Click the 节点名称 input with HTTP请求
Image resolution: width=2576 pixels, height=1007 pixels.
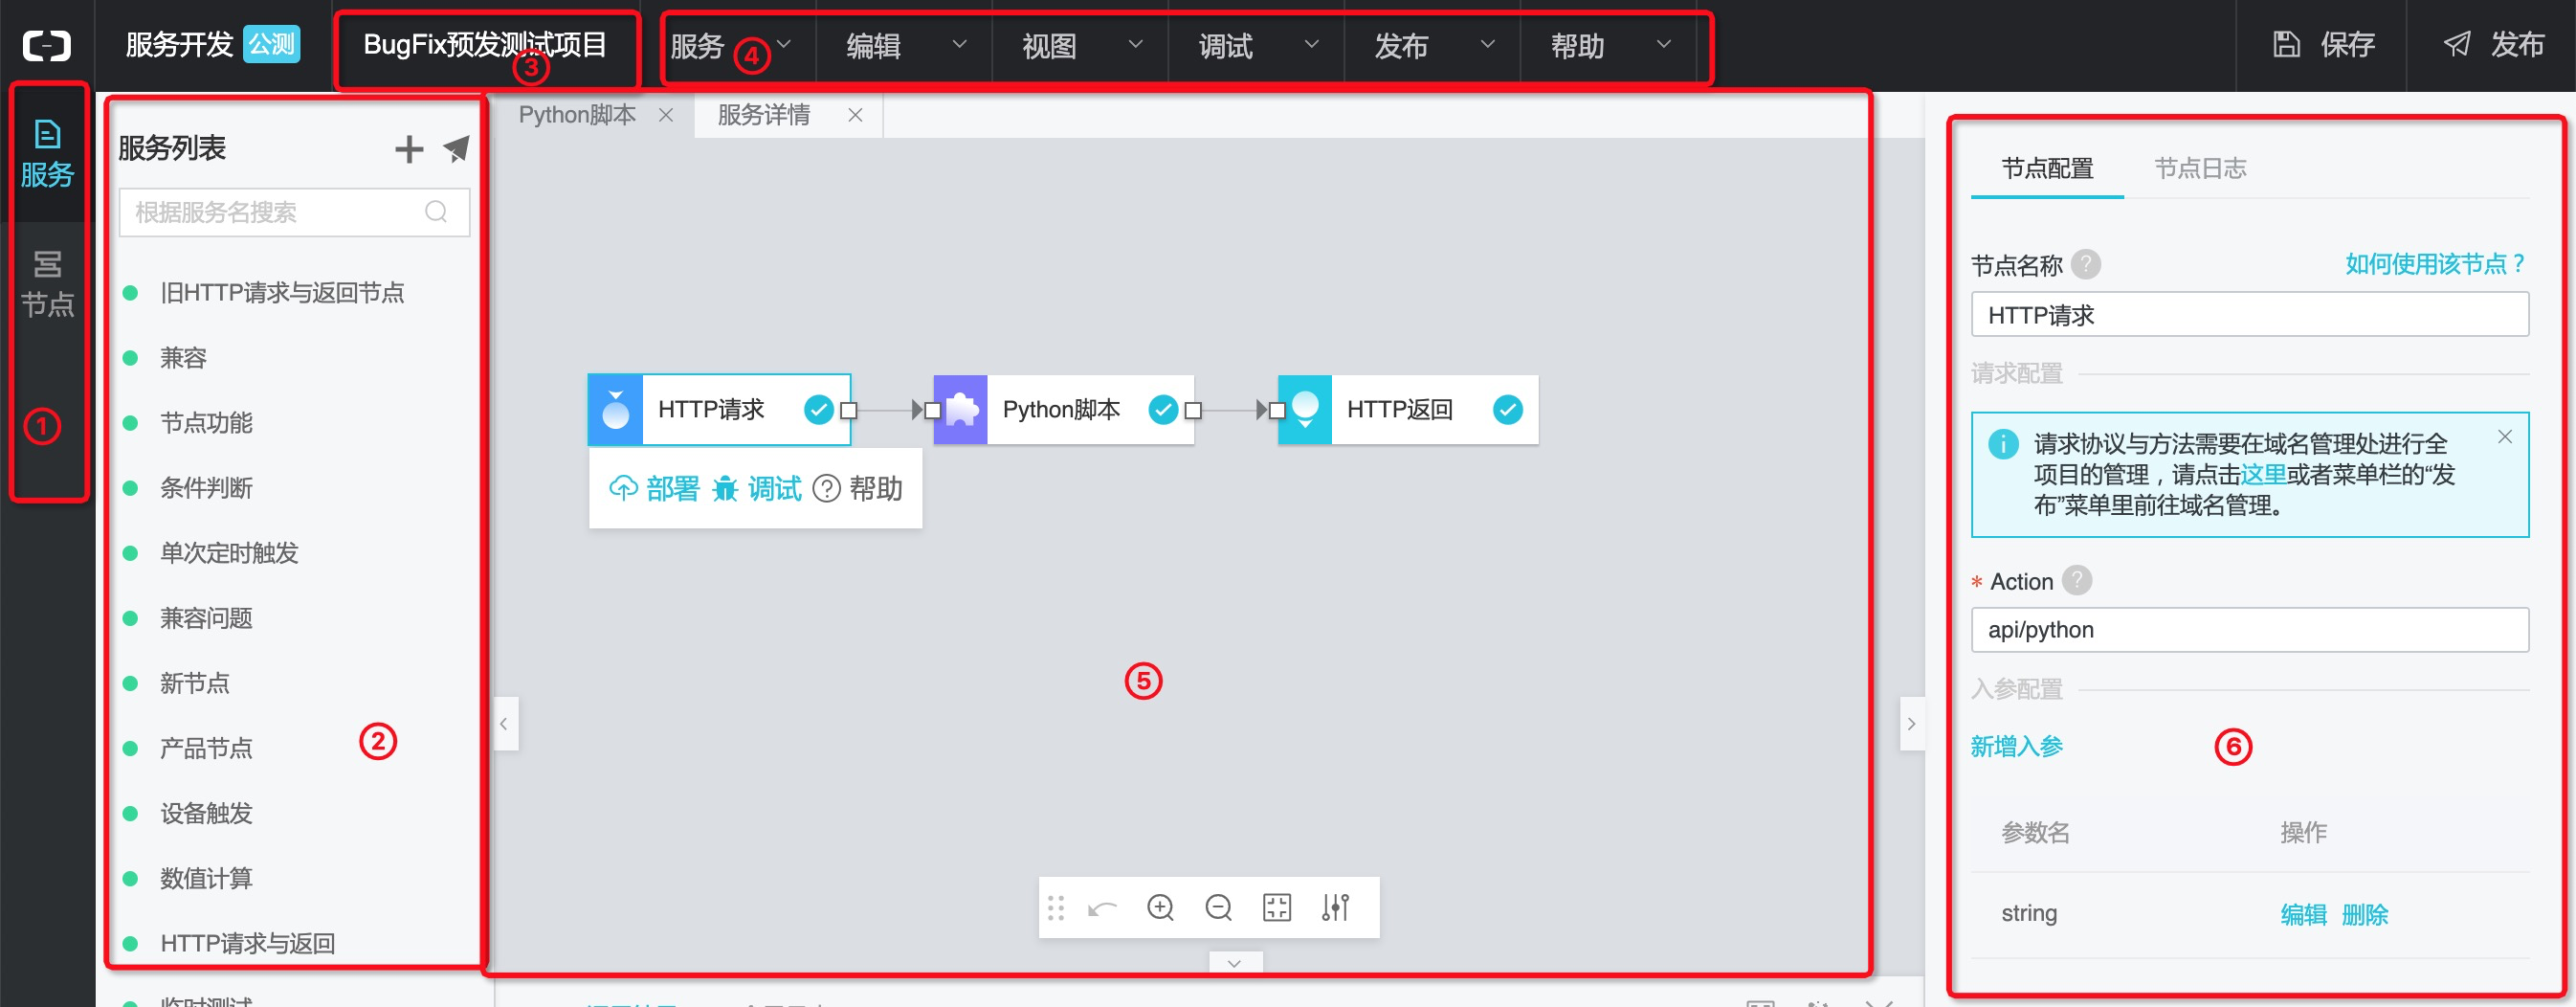click(2249, 315)
